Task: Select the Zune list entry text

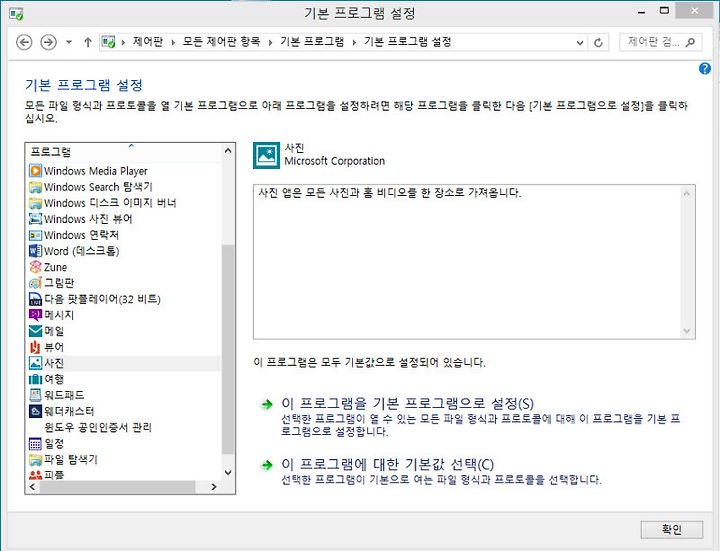Action: coord(56,267)
